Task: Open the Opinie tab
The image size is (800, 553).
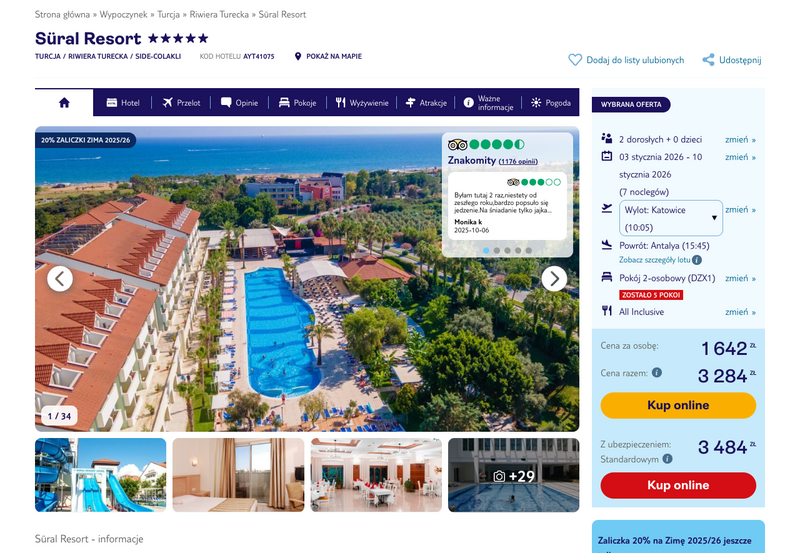Action: tap(239, 103)
